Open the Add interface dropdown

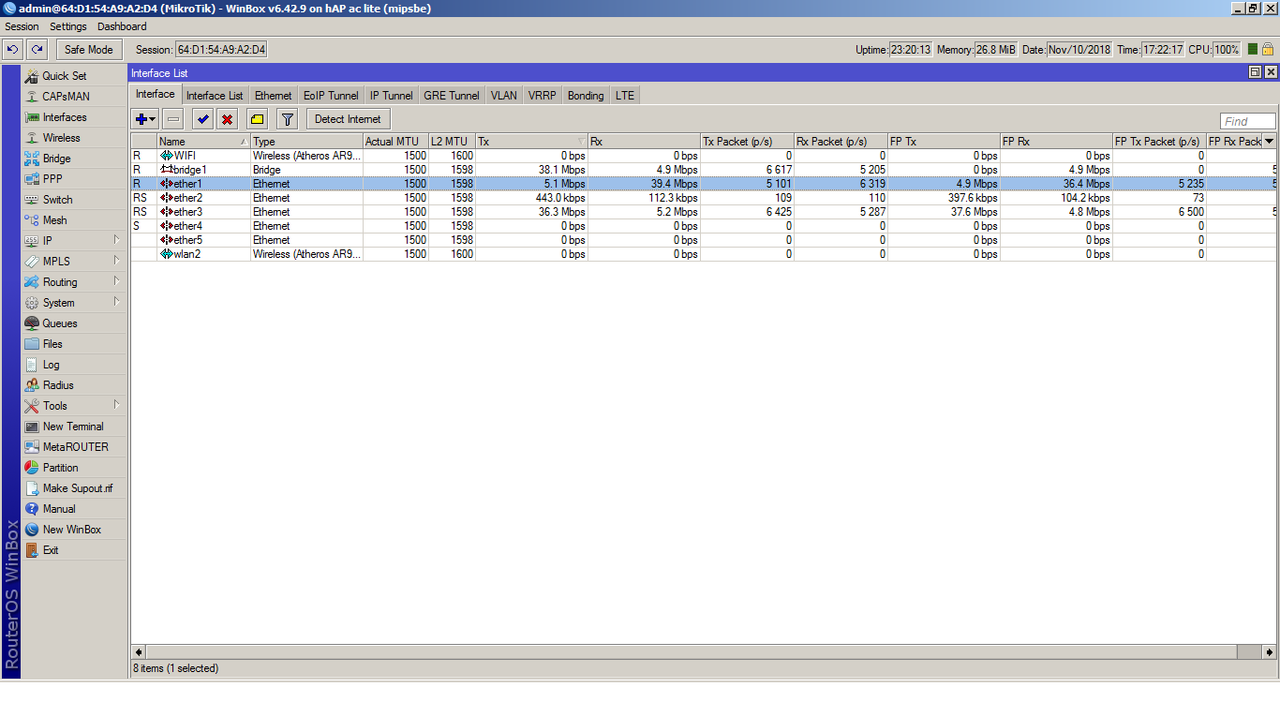point(145,119)
